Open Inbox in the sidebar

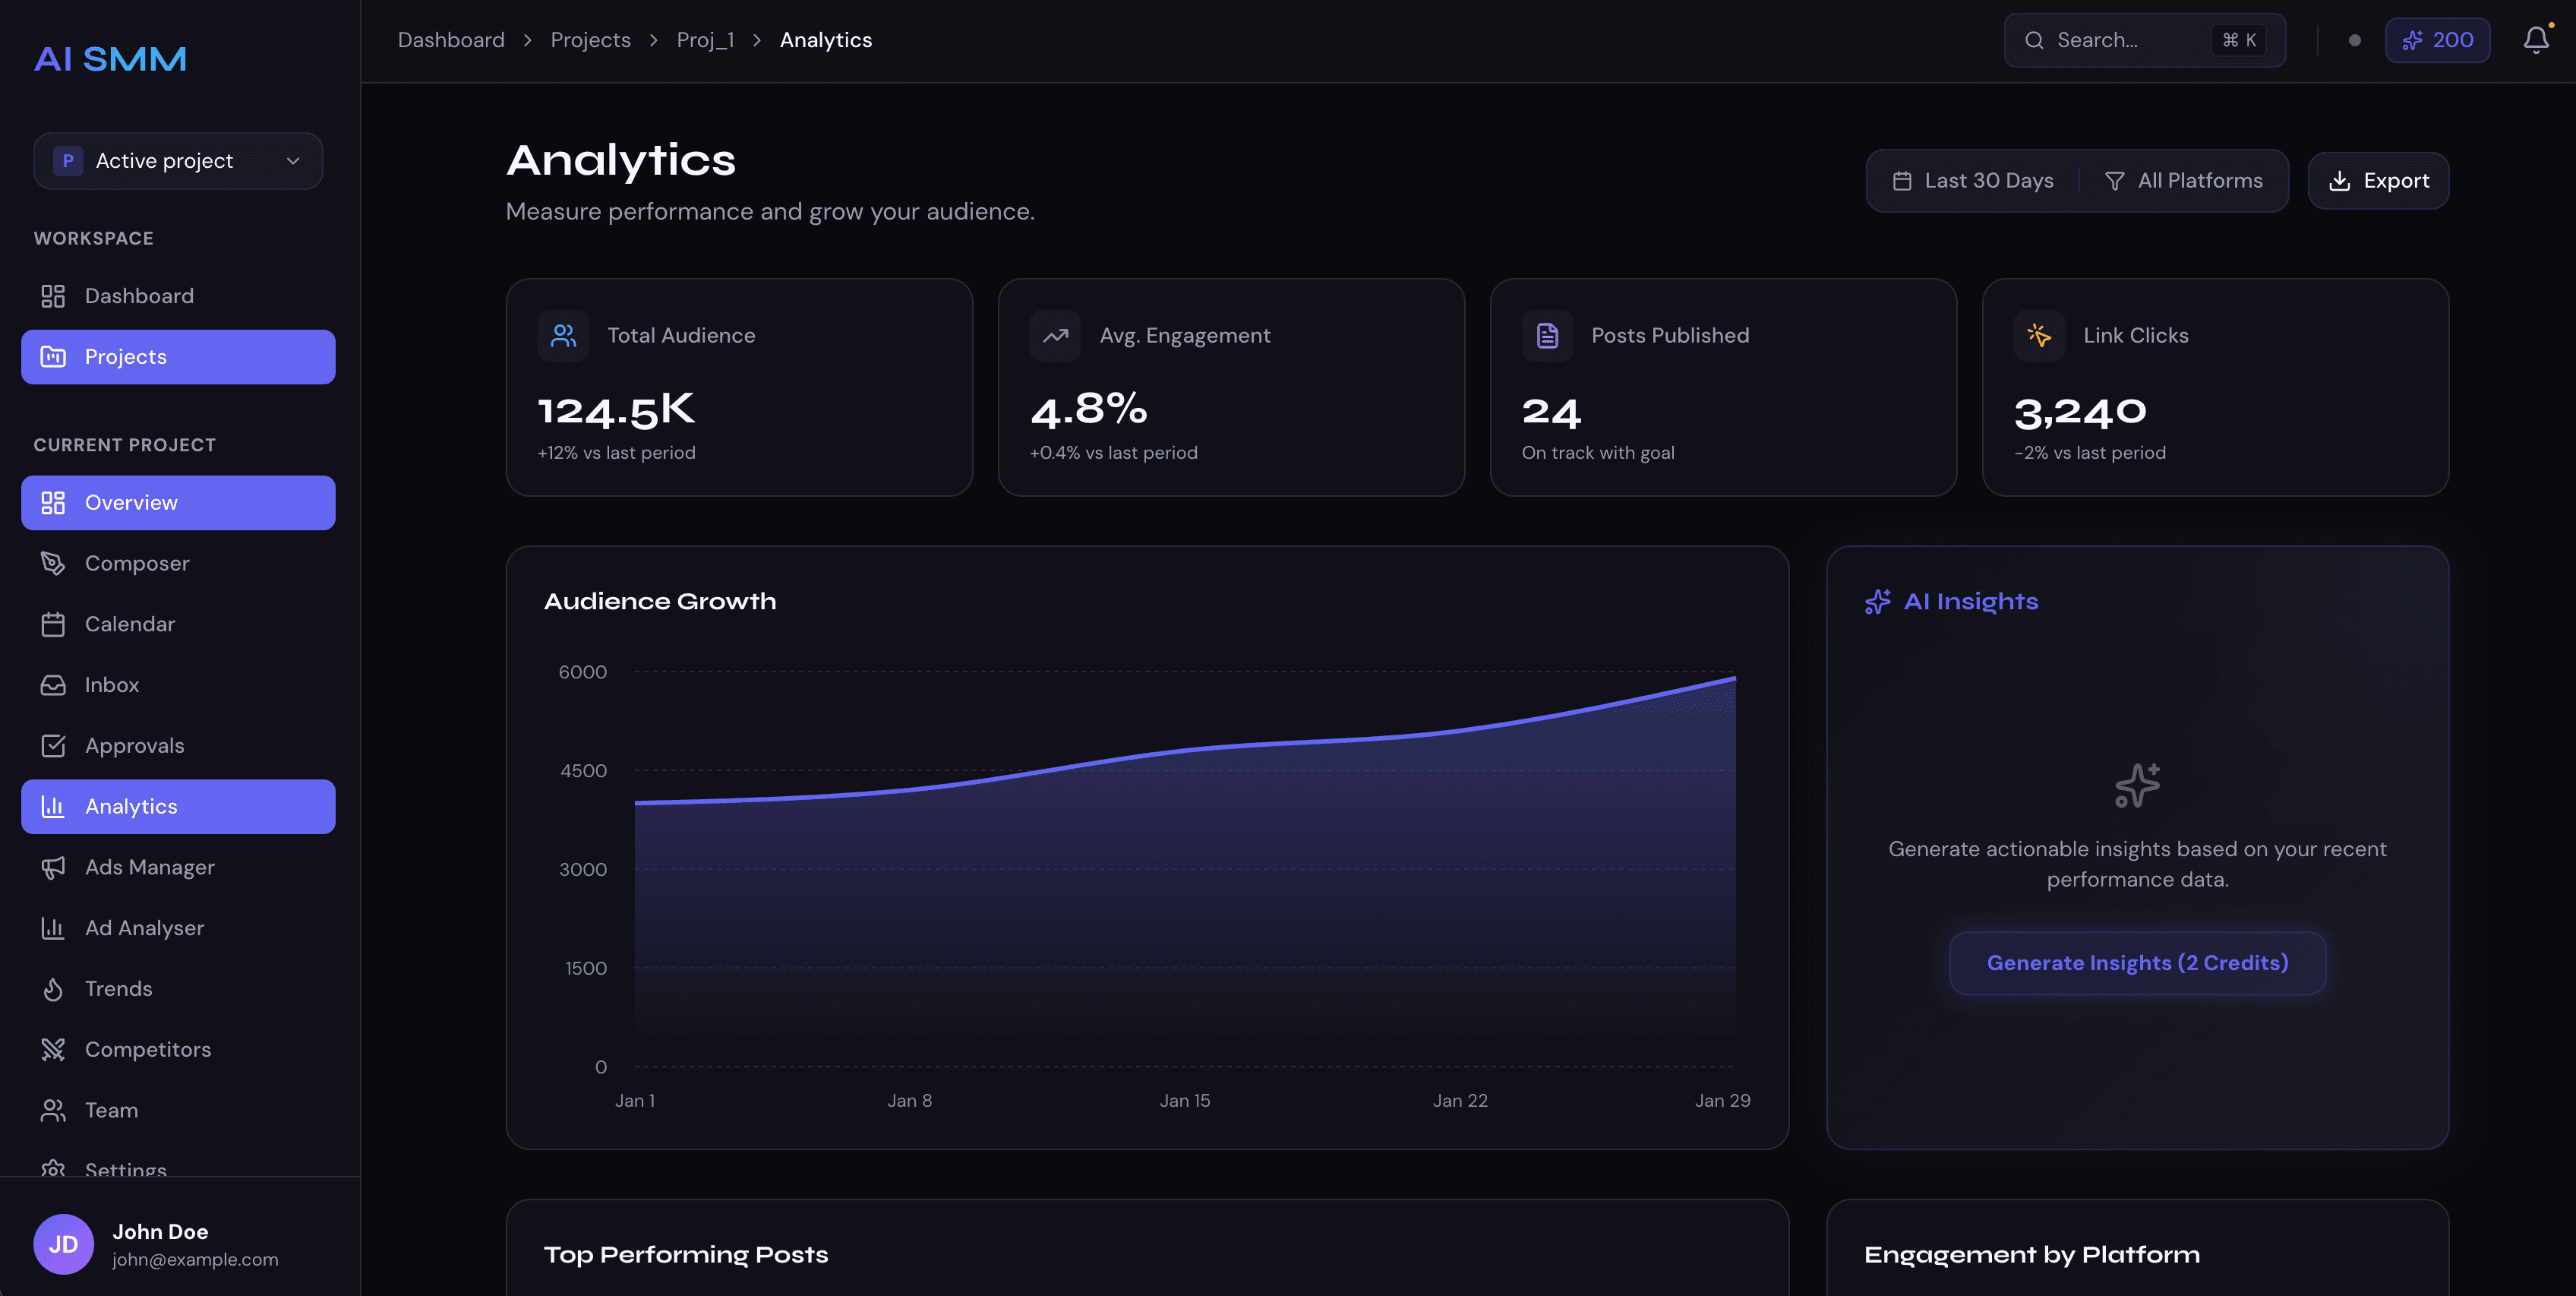click(x=178, y=685)
